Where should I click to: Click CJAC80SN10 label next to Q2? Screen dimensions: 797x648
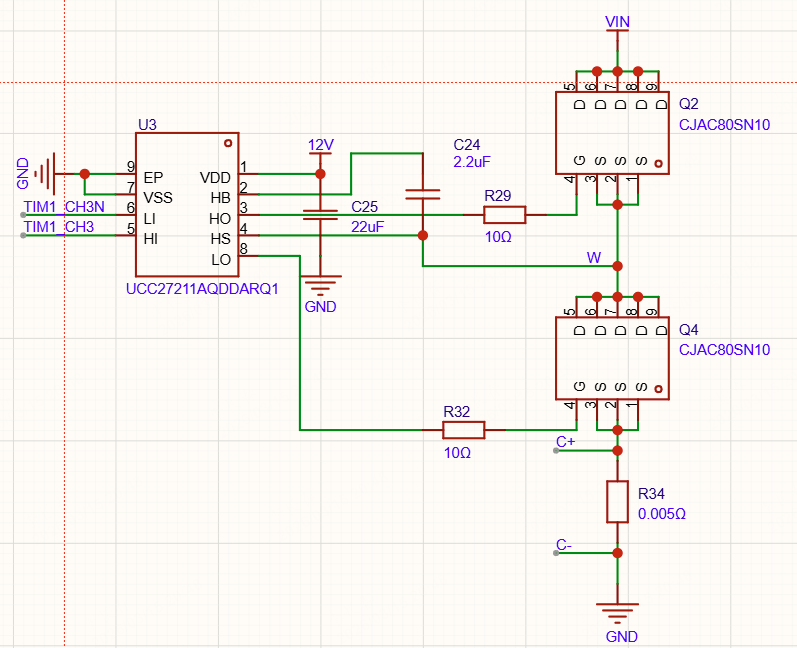[x=724, y=125]
